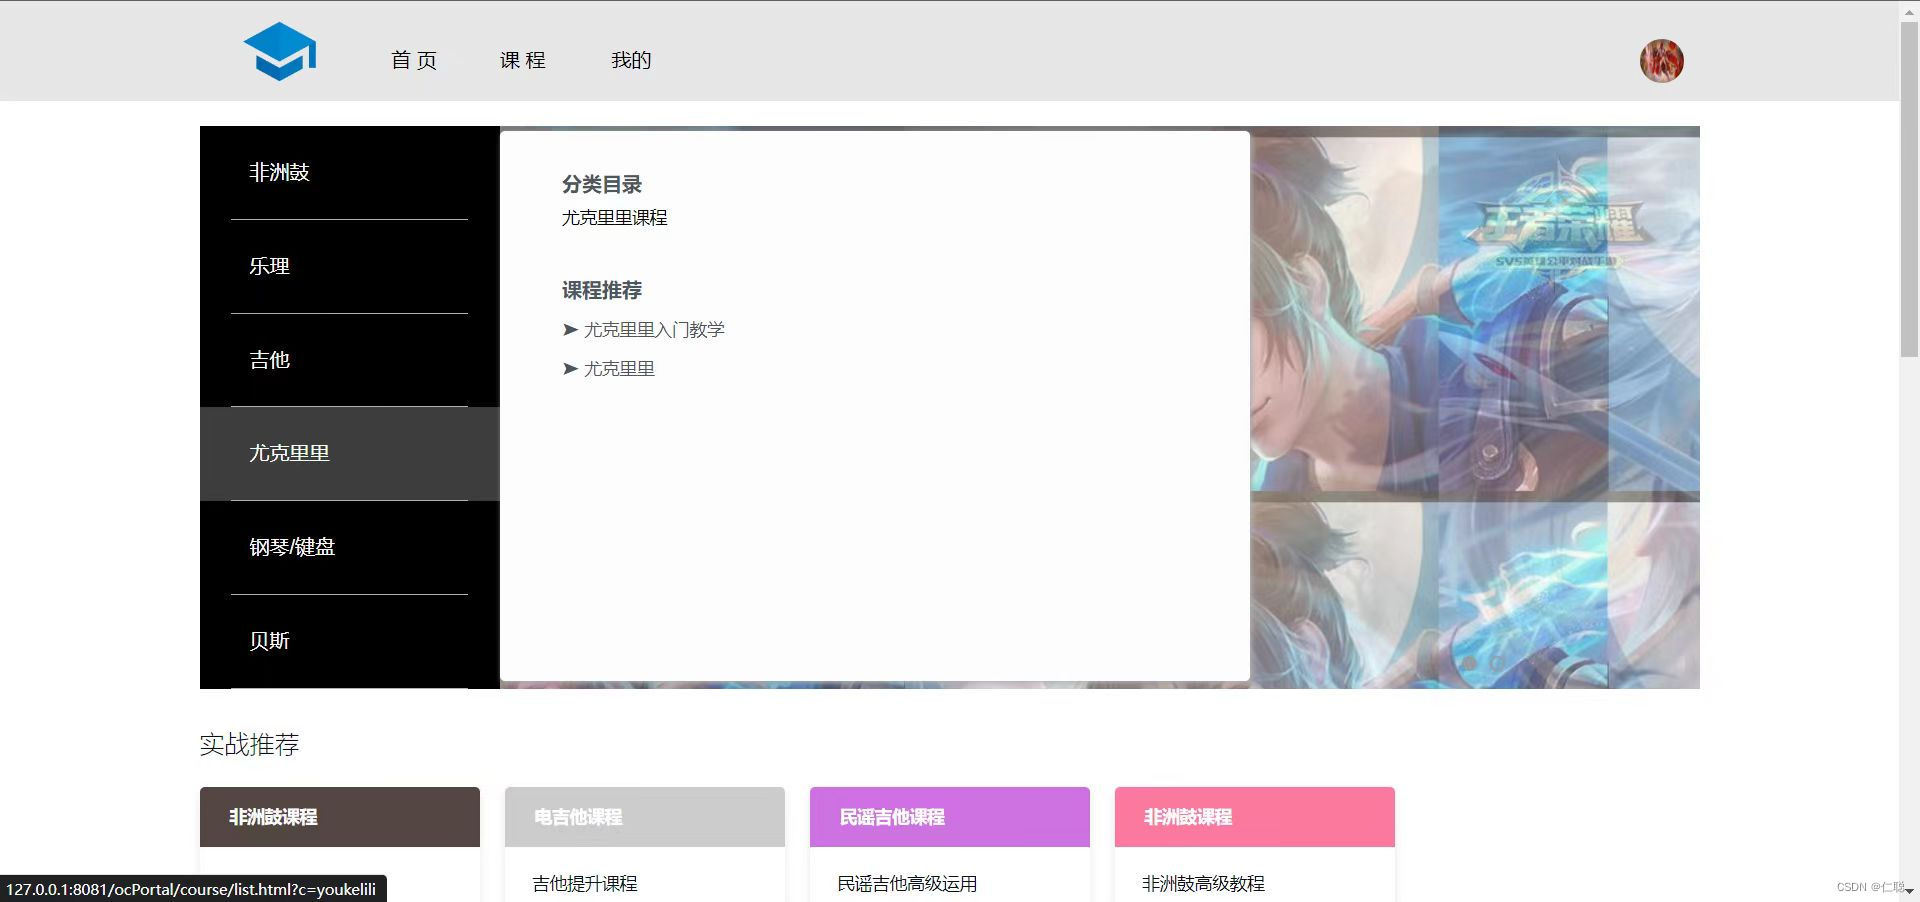Select the 非洲鼓 category in sidebar
The width and height of the screenshot is (1920, 902).
(349, 172)
